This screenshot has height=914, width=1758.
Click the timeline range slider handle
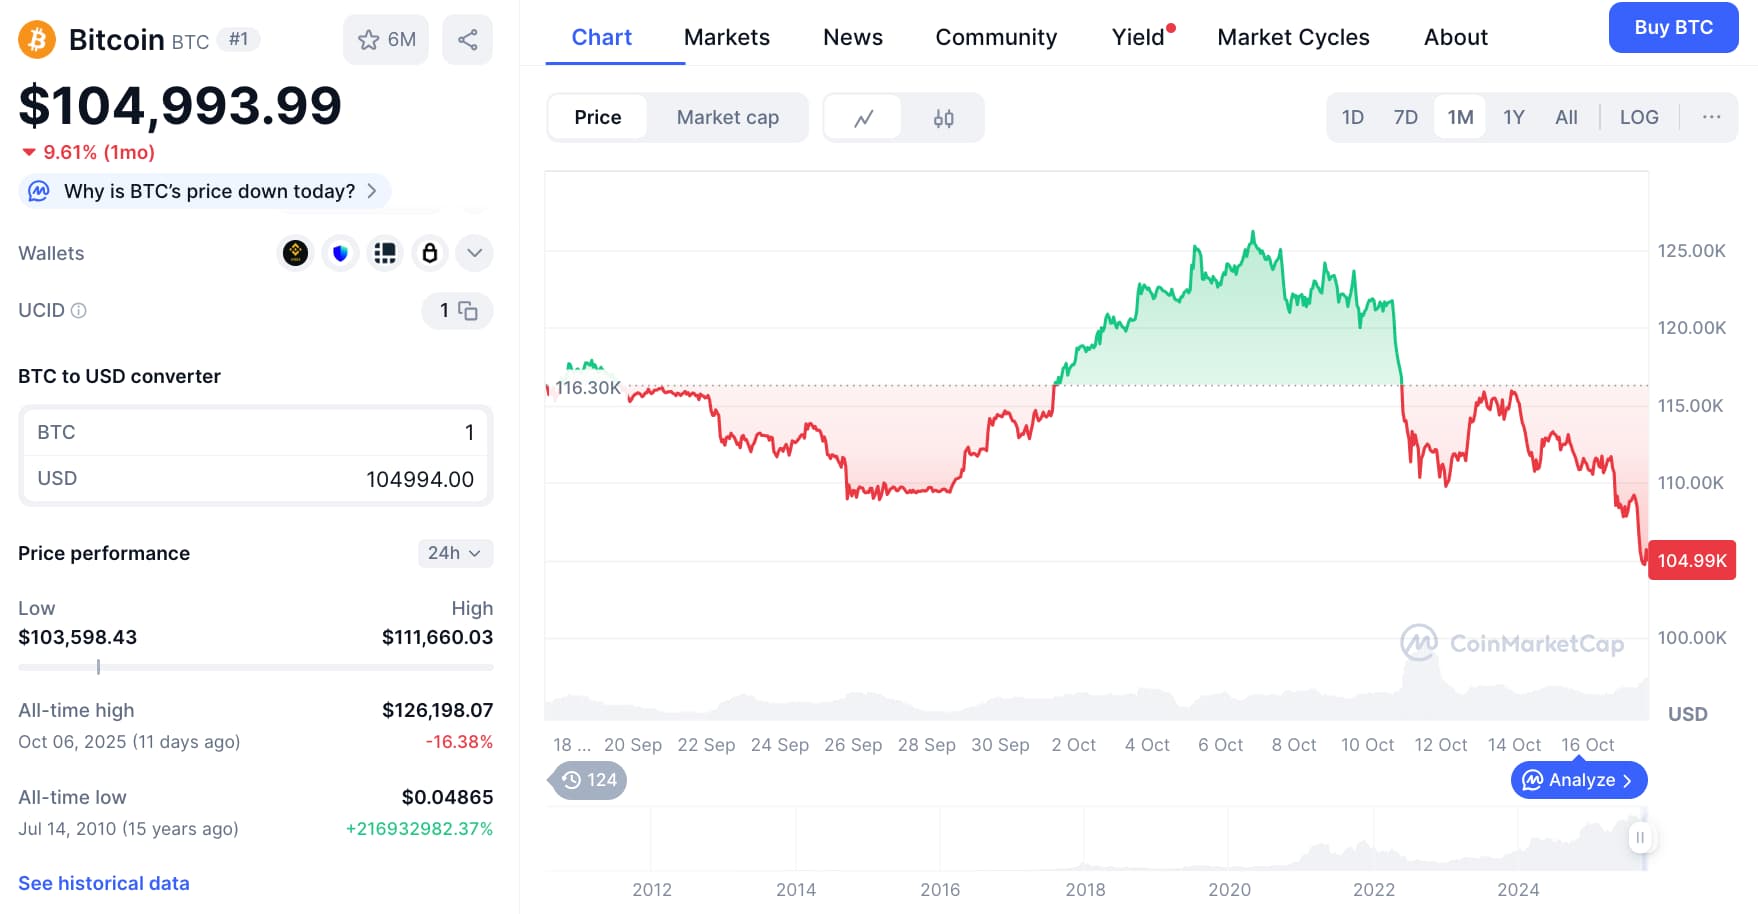(1639, 837)
